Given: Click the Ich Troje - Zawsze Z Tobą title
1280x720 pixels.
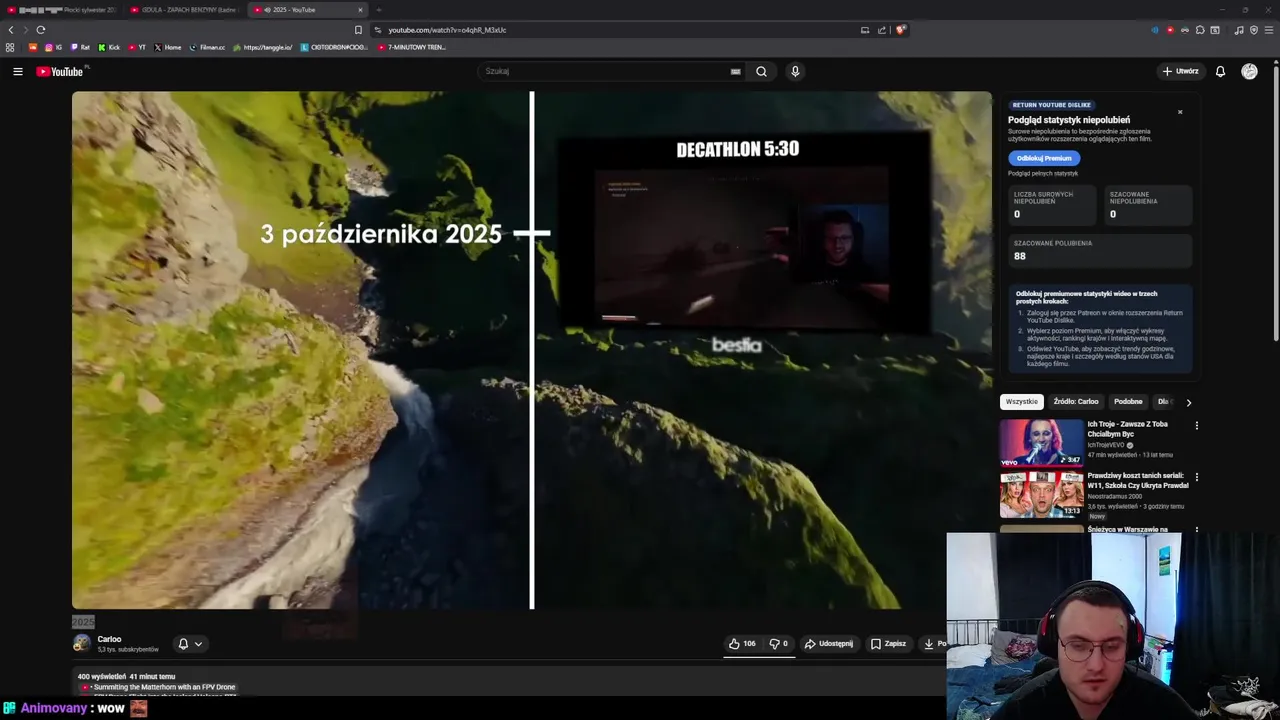Looking at the screenshot, I should coord(1128,429).
